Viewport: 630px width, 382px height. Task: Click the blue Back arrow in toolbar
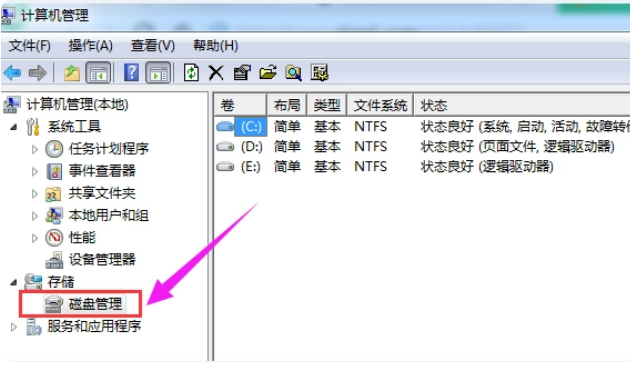coord(12,73)
